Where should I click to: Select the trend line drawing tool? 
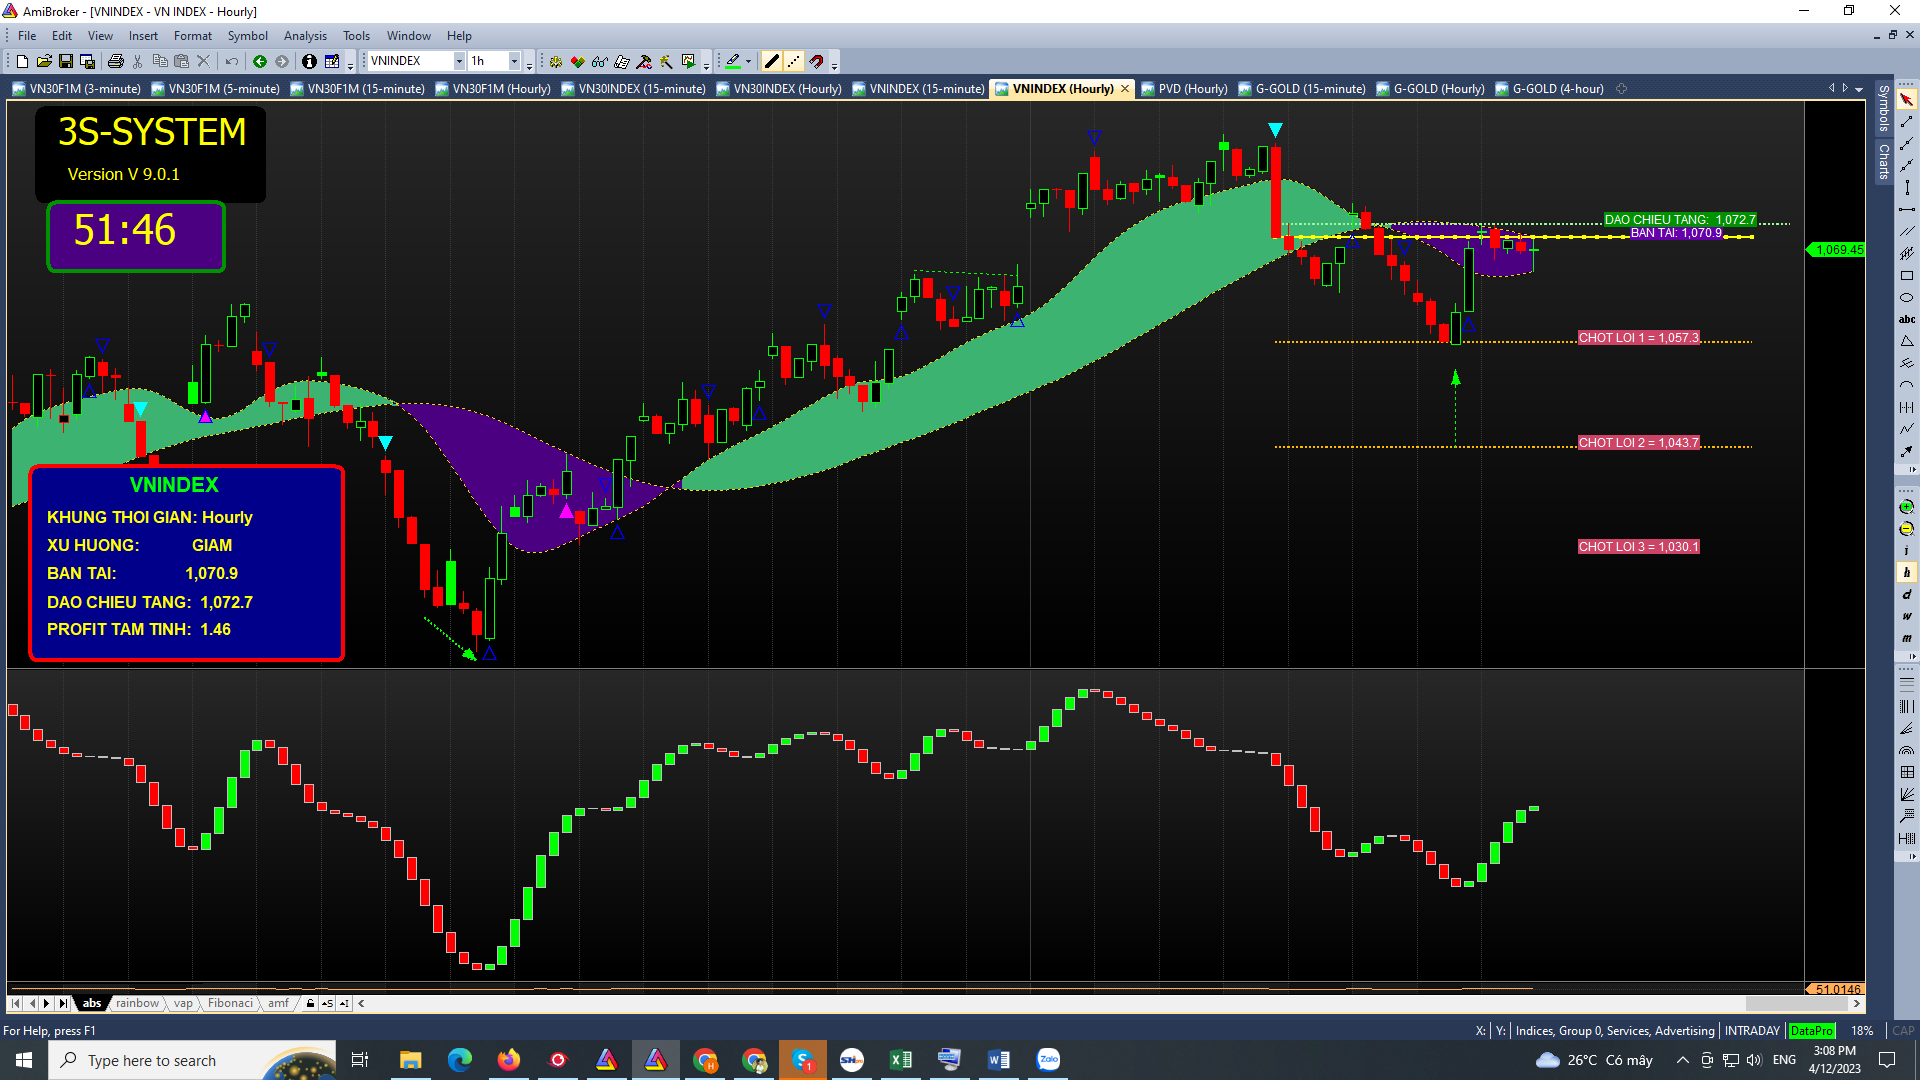[x=1906, y=122]
